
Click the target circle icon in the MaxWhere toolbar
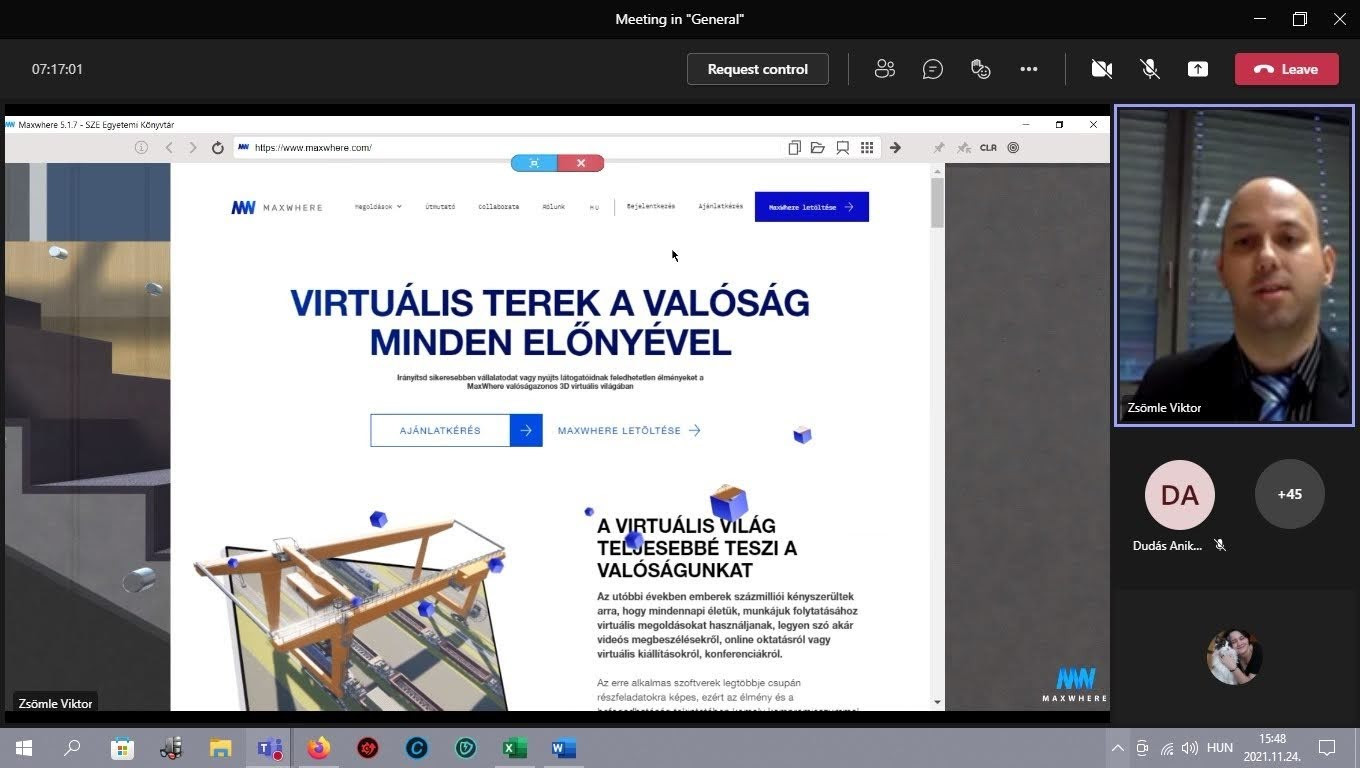point(1013,147)
